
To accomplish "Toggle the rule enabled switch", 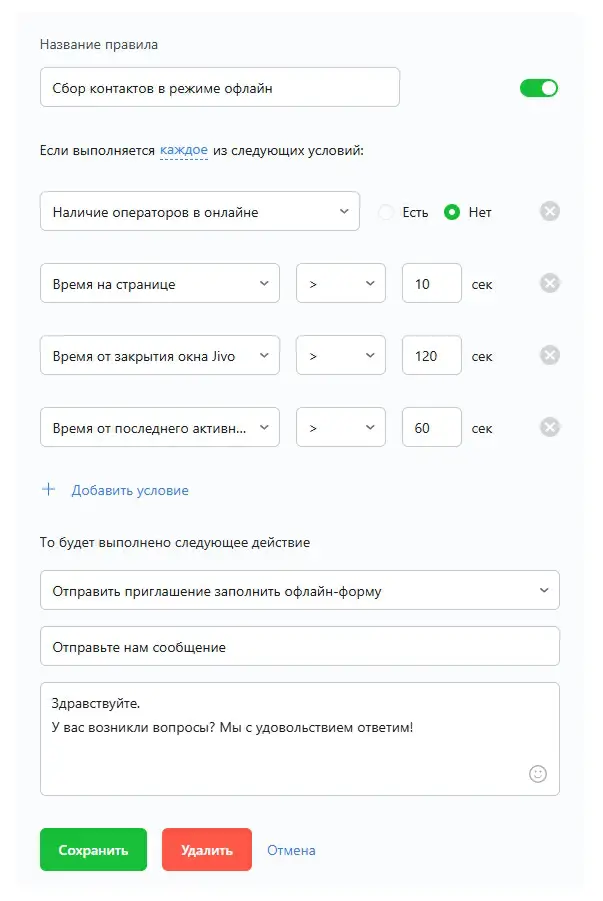I will click(x=539, y=88).
